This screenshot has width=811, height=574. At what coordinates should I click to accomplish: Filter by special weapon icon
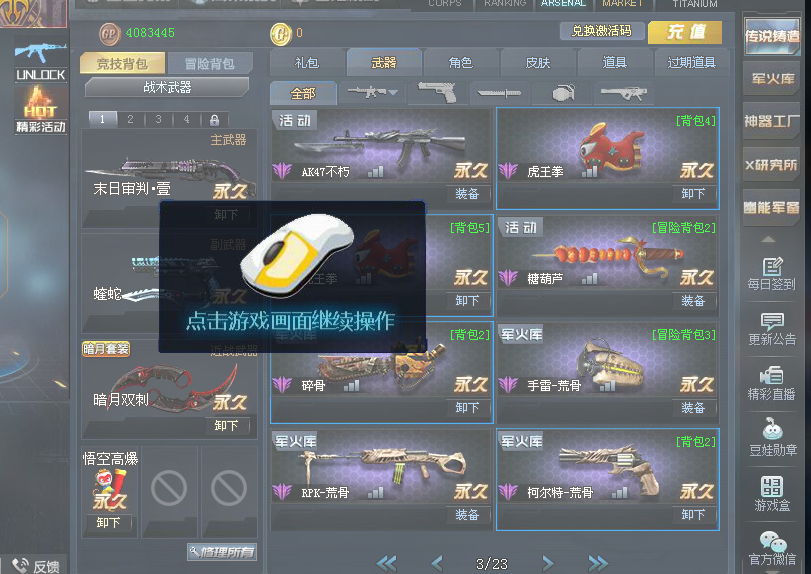624,93
